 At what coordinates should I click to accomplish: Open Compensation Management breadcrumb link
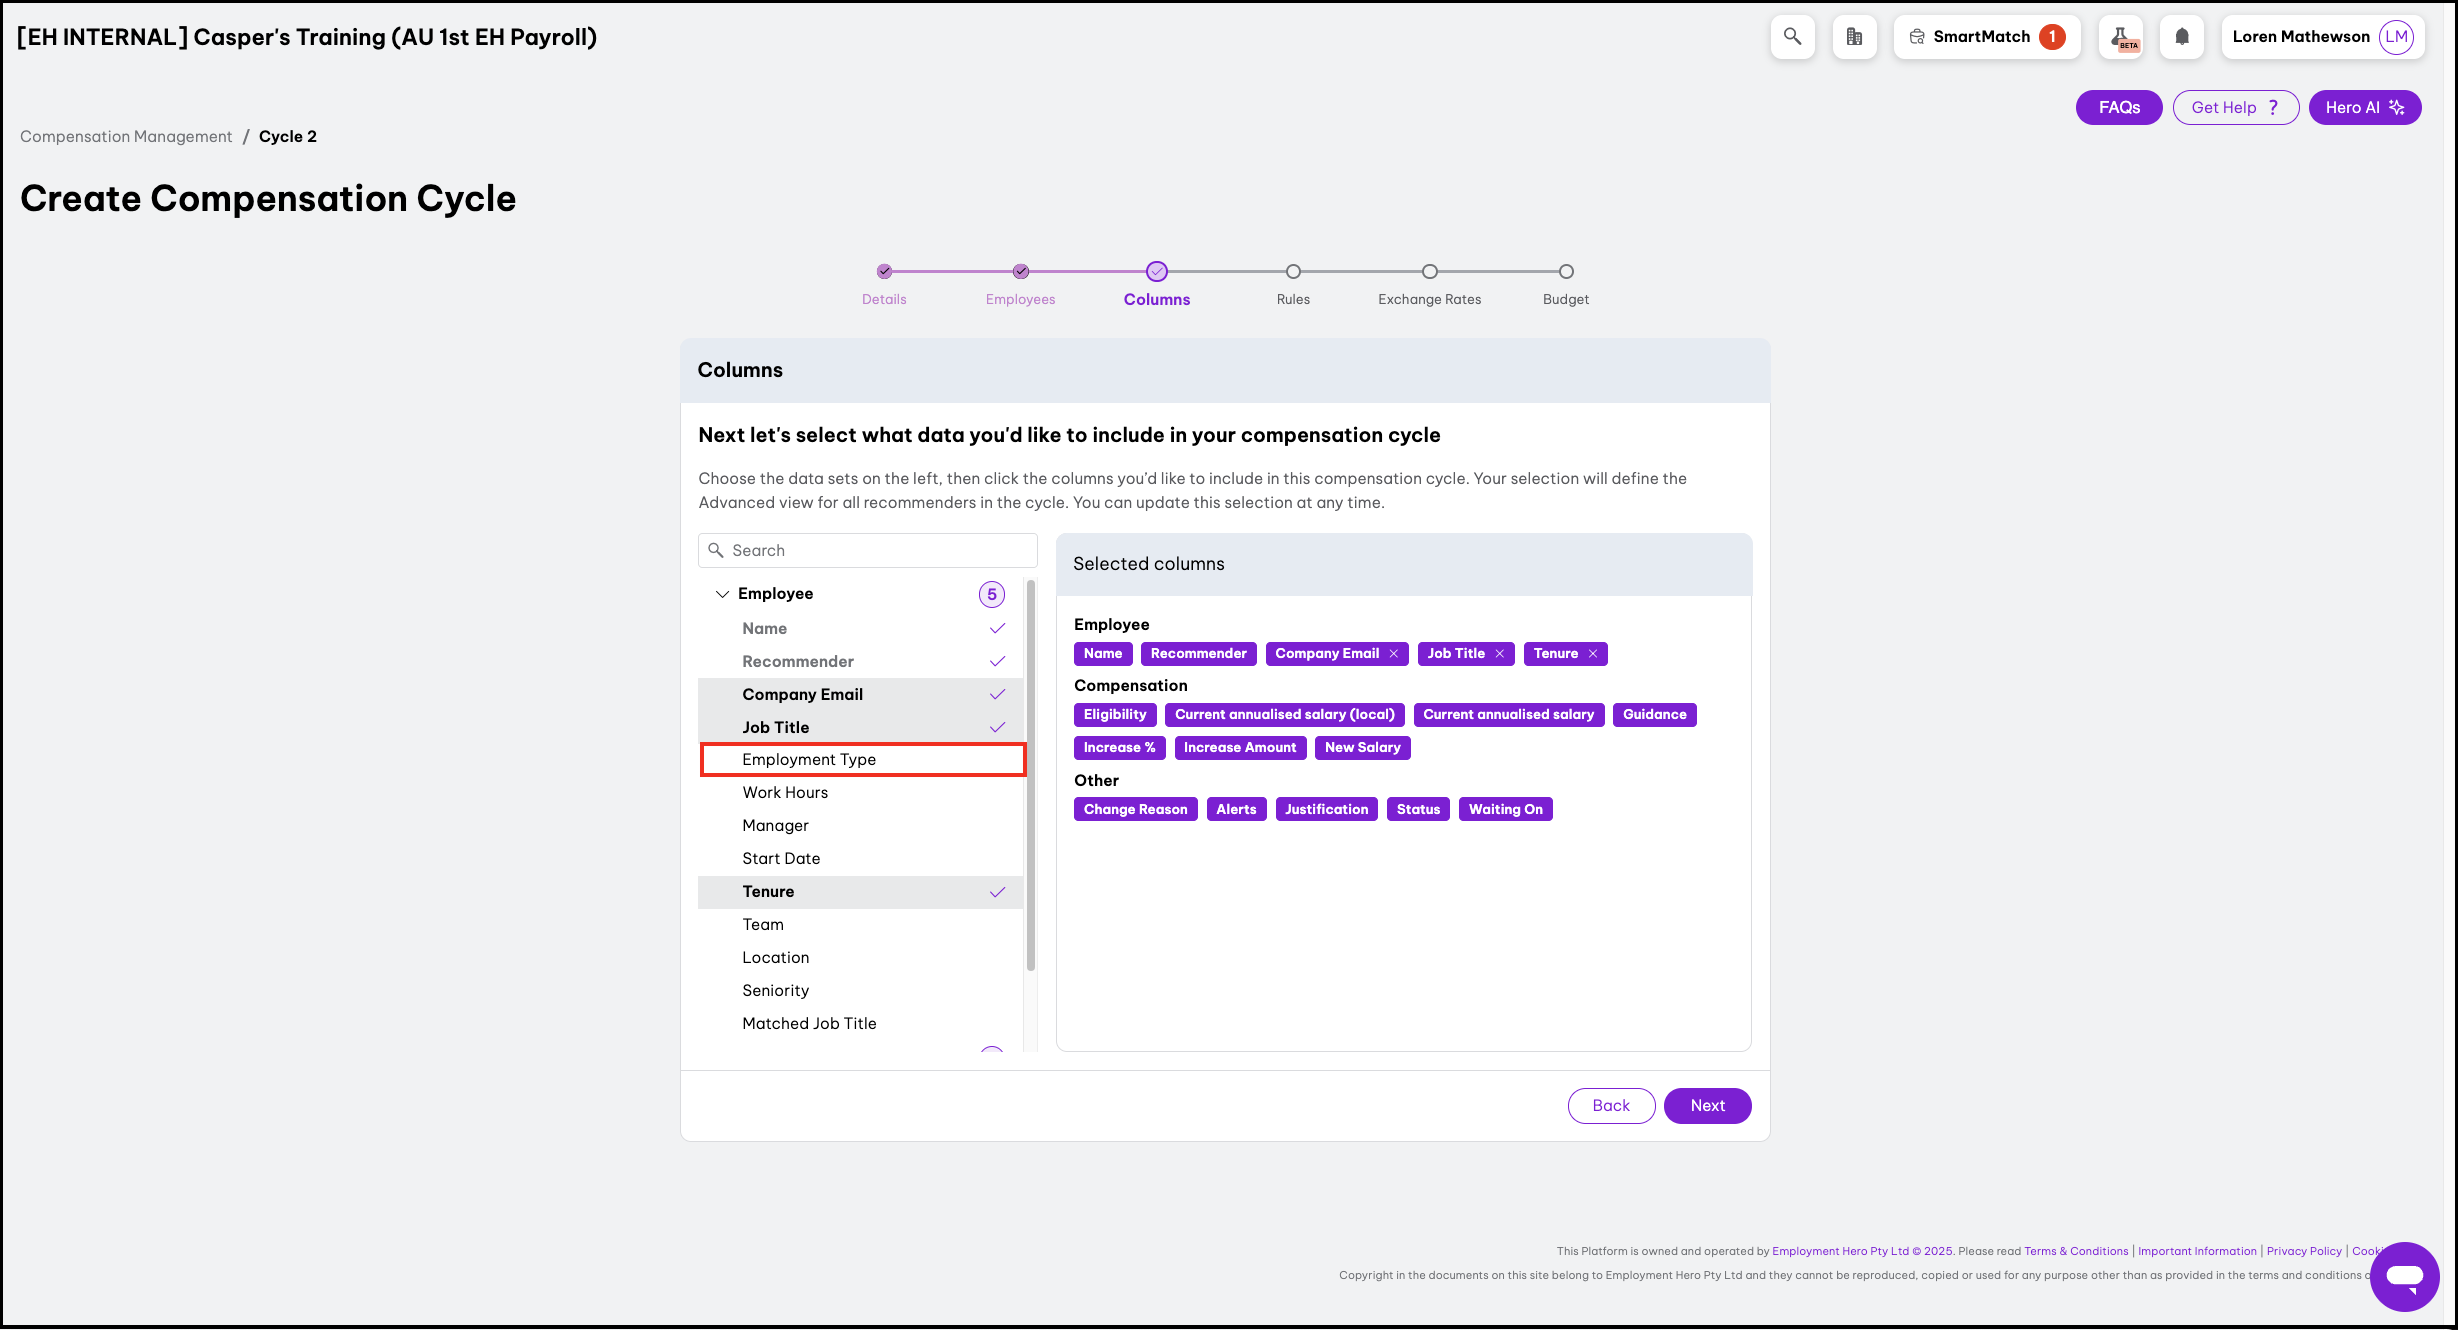pyautogui.click(x=126, y=137)
